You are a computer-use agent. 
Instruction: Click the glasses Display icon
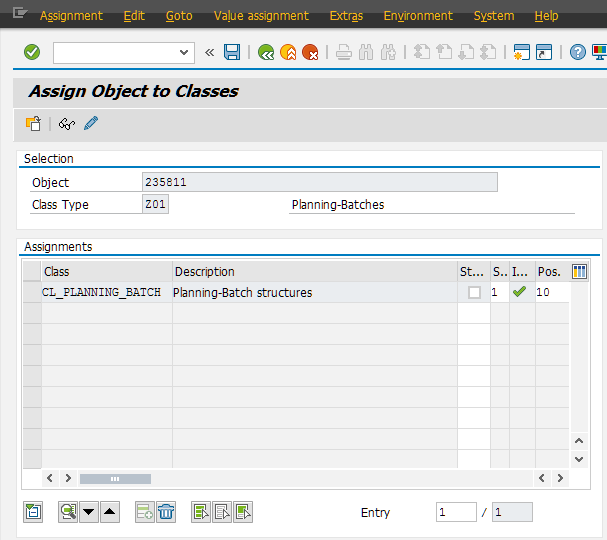pos(66,124)
